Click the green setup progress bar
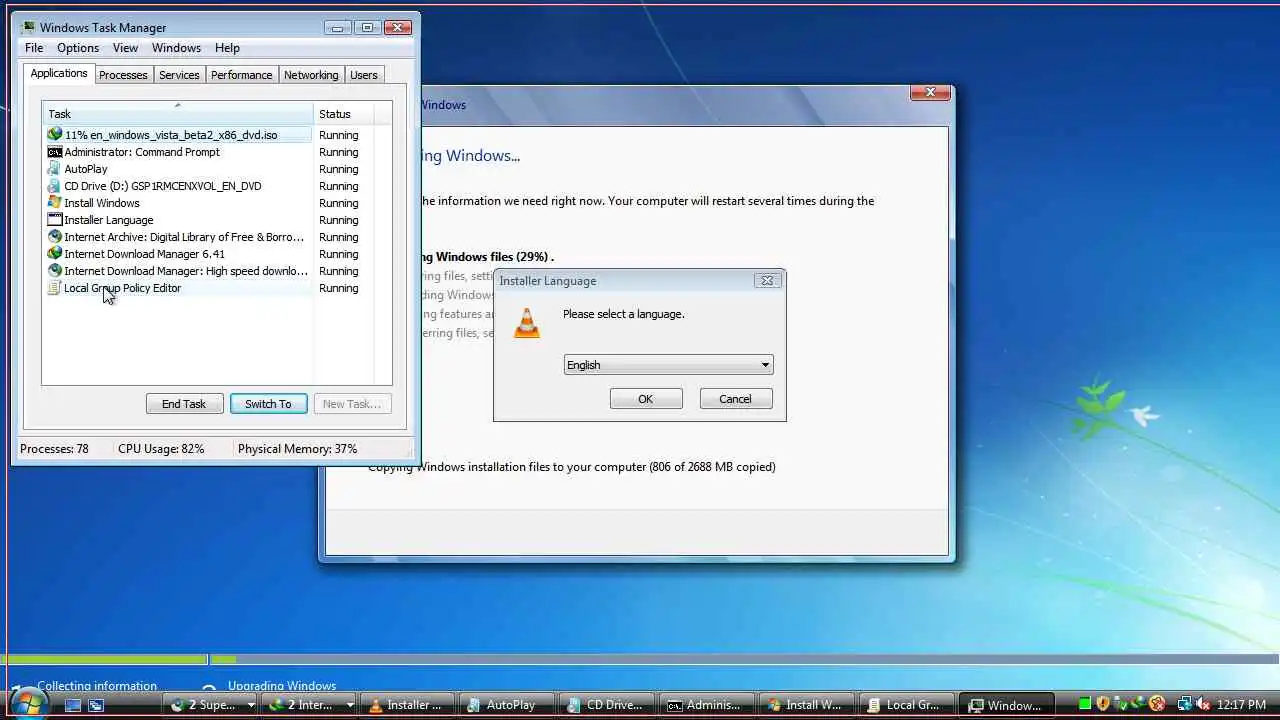 (x=104, y=659)
